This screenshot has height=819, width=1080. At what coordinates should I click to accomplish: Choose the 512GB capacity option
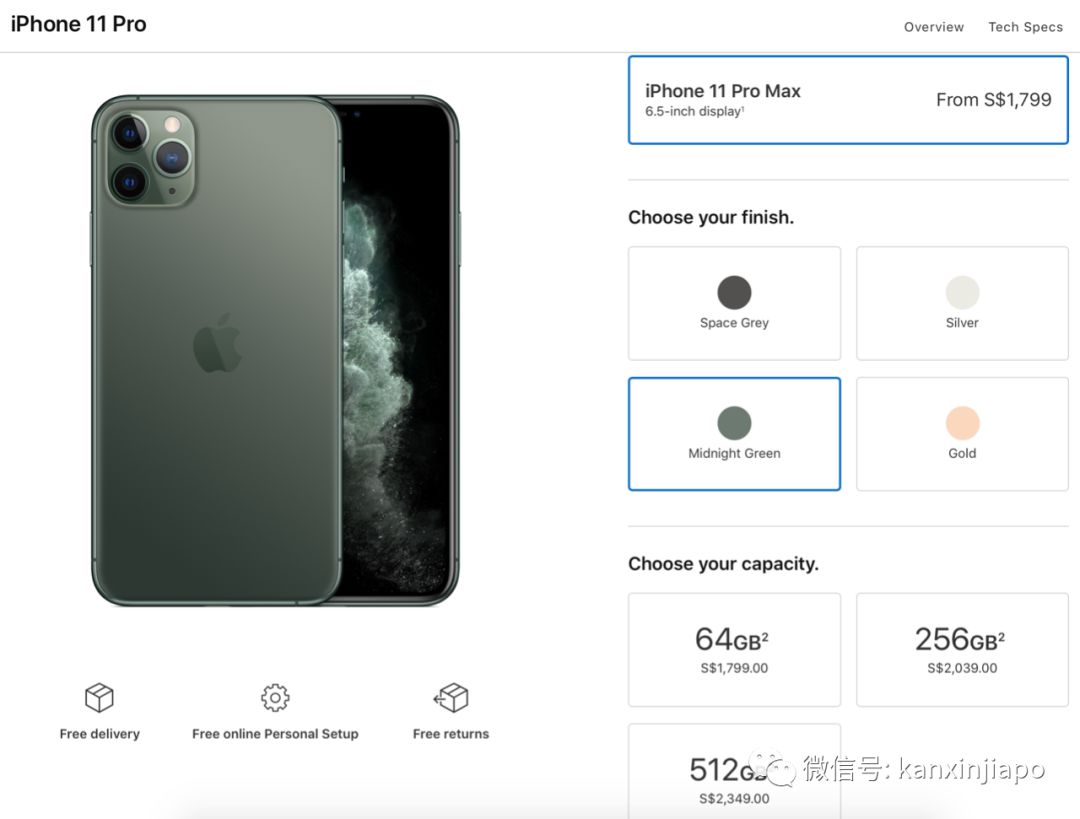tap(734, 775)
